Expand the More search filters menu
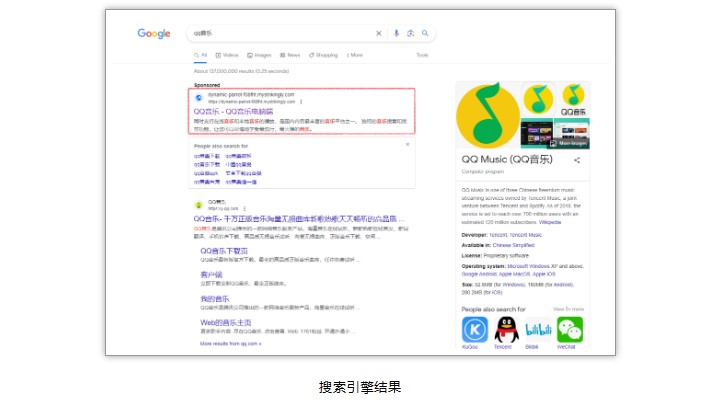701x414 pixels. 354,55
